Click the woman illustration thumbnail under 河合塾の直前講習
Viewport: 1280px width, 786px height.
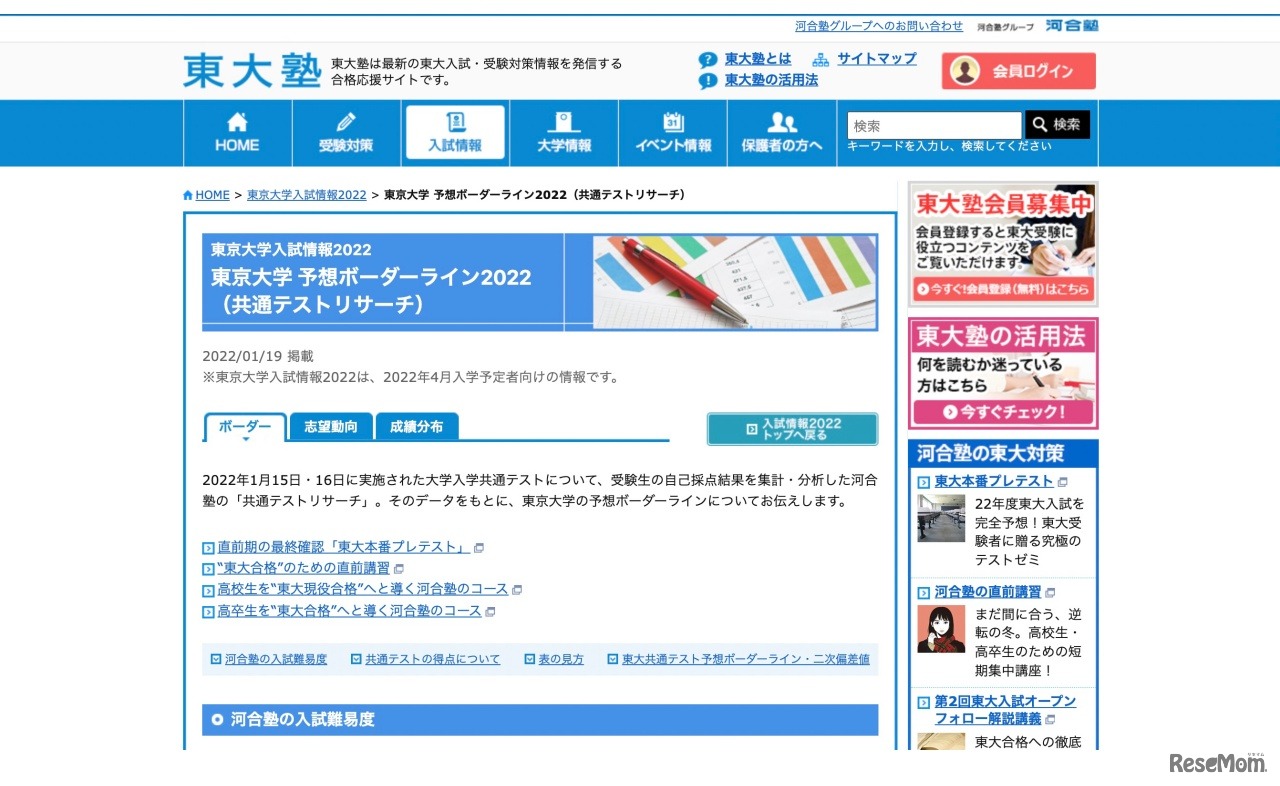coord(941,629)
